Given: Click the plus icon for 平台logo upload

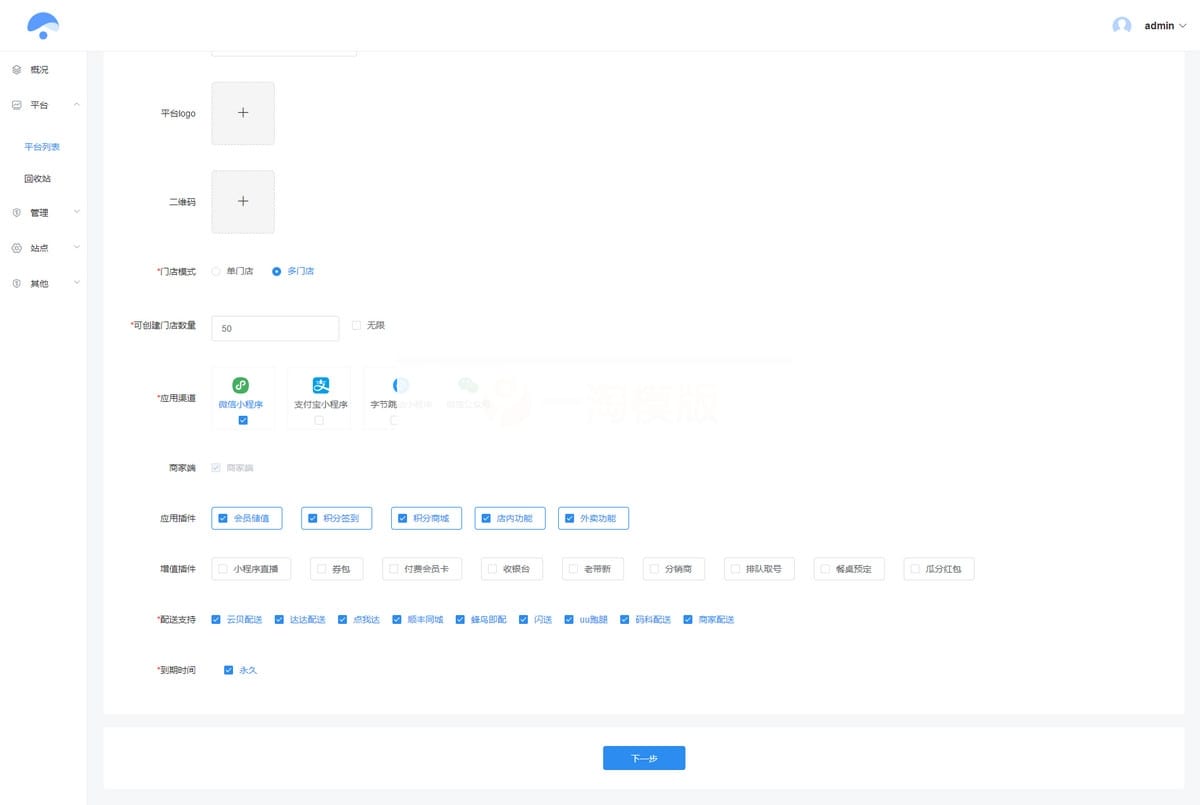Looking at the screenshot, I should [243, 113].
